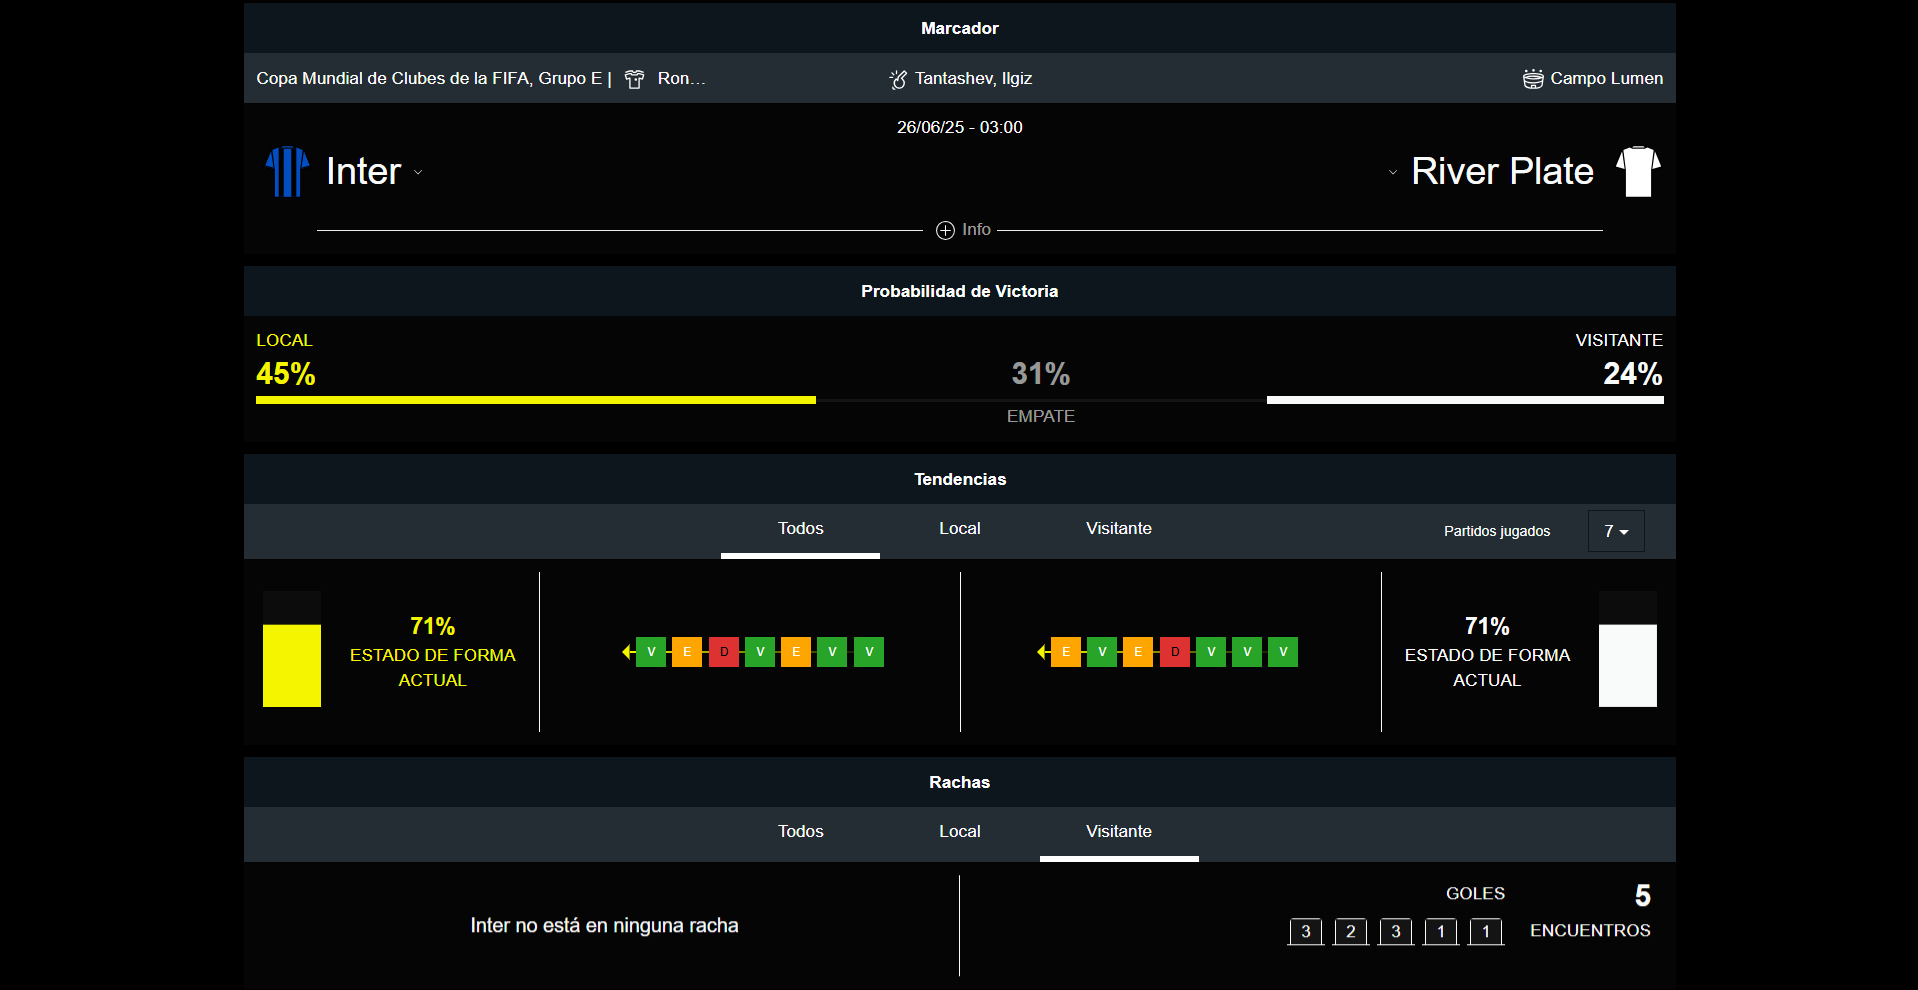Click the Inter blue striped jersey icon

tap(287, 171)
